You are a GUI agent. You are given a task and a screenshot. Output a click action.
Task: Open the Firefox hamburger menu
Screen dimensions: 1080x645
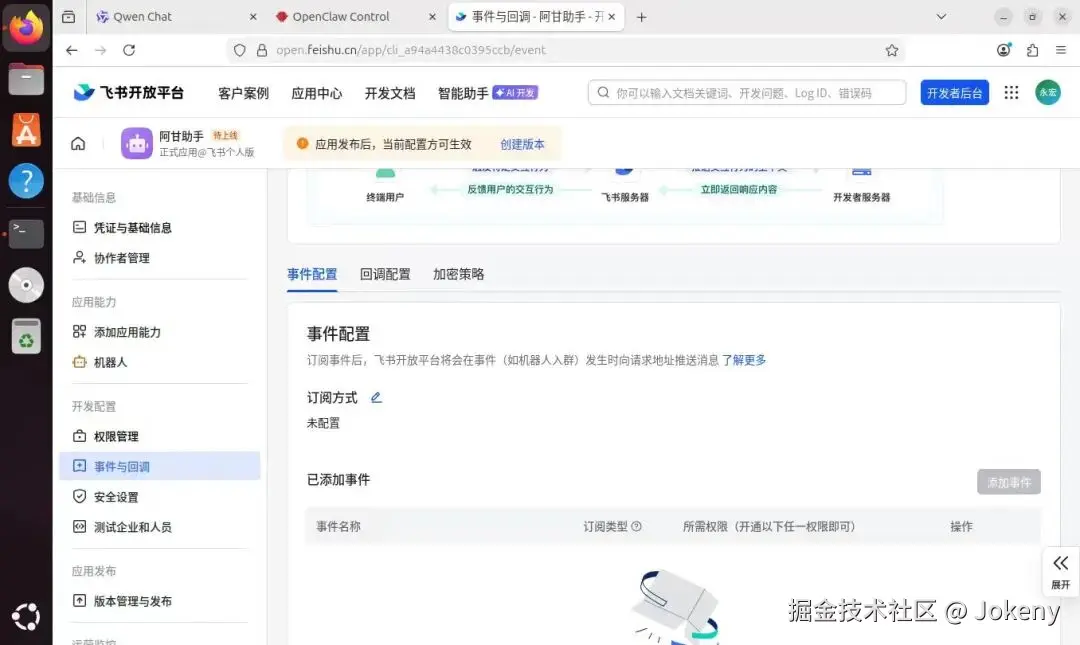[1061, 50]
